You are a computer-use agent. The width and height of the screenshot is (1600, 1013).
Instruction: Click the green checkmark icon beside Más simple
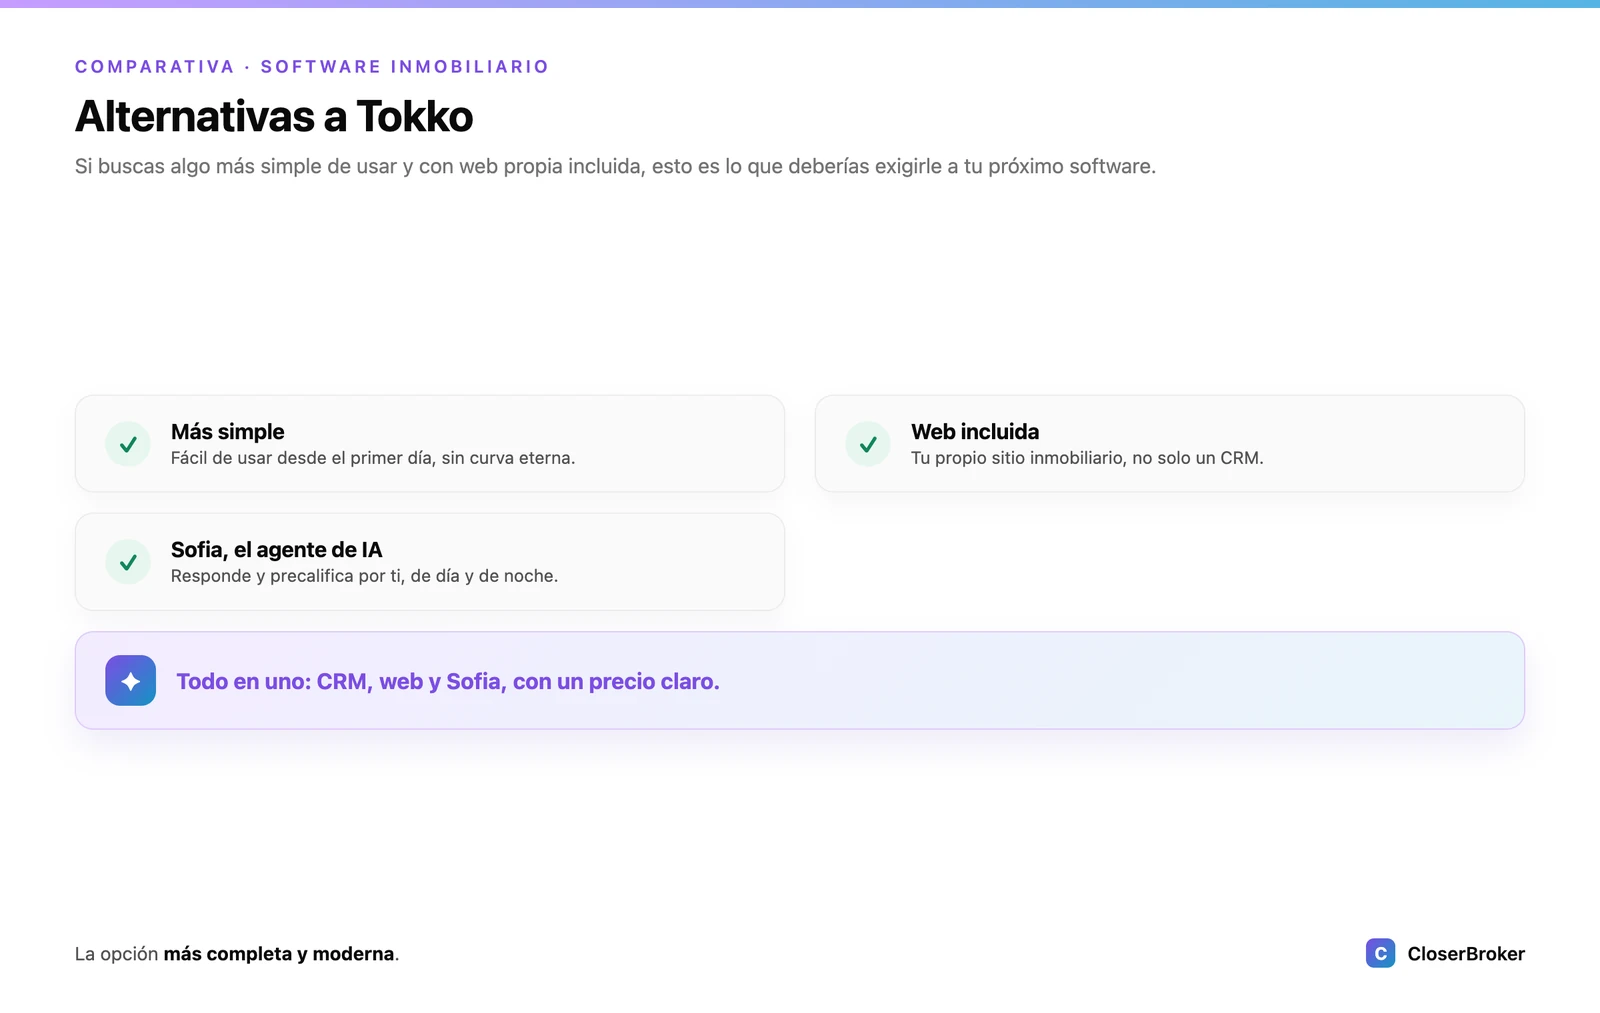tap(128, 444)
